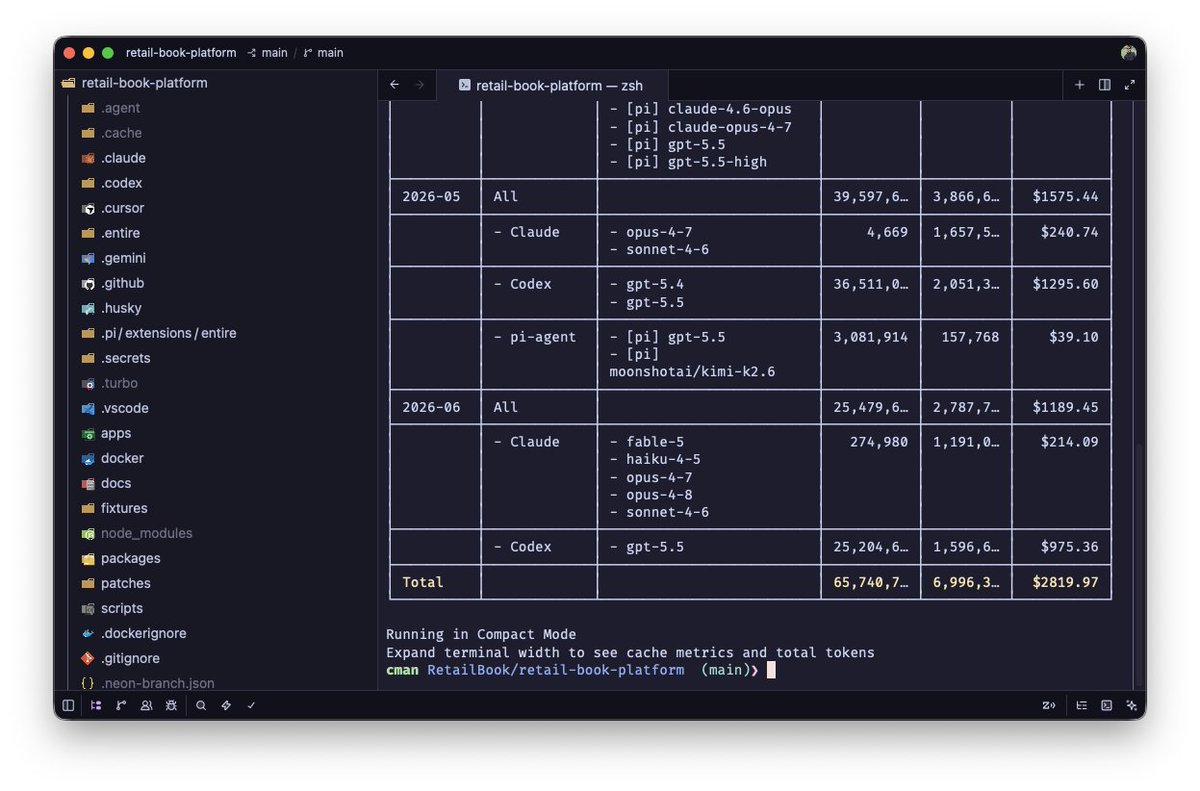Click the terminal prompt cursor after (main)❯

point(771,670)
